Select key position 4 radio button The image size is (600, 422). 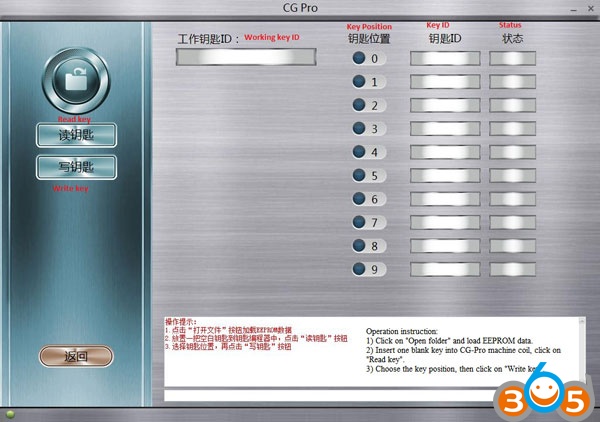click(x=359, y=152)
